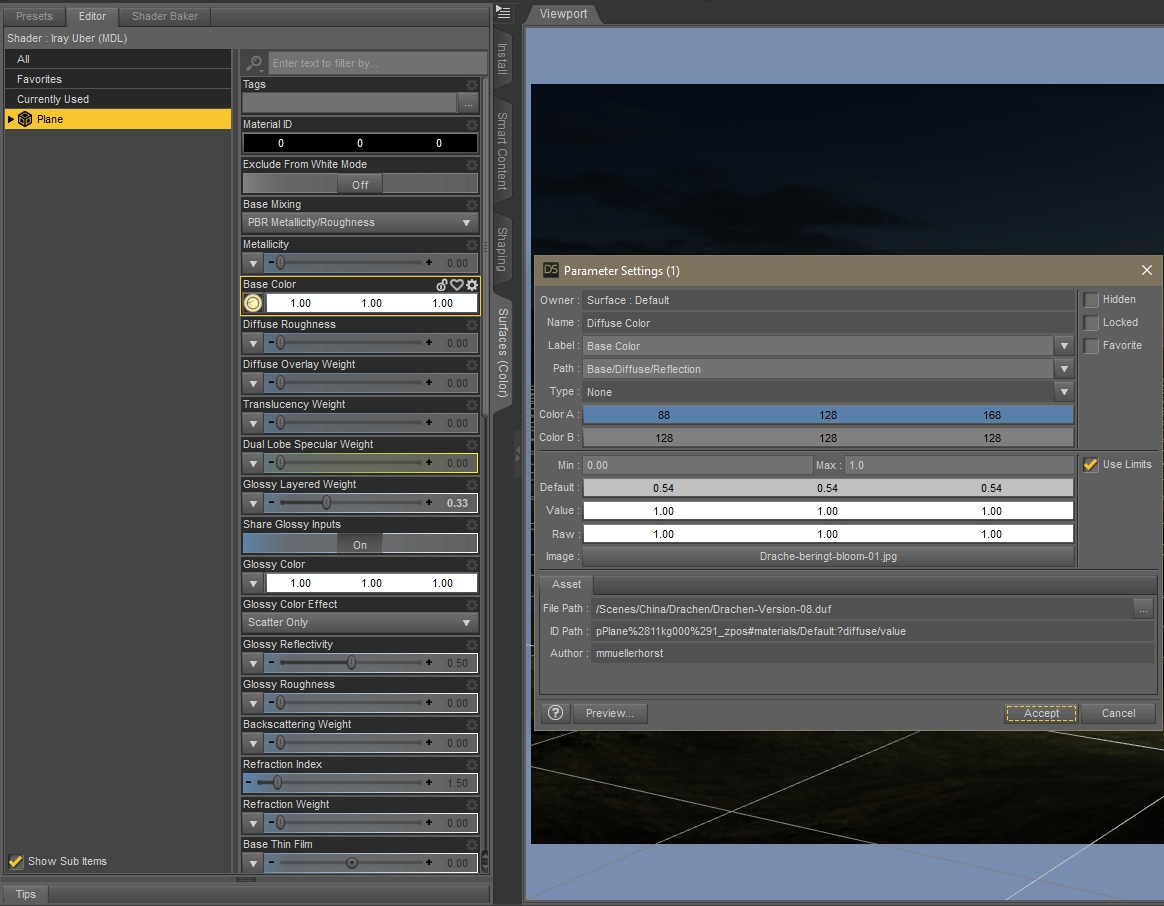Open the Smart Content side tab
1164x906 pixels.
tap(503, 151)
